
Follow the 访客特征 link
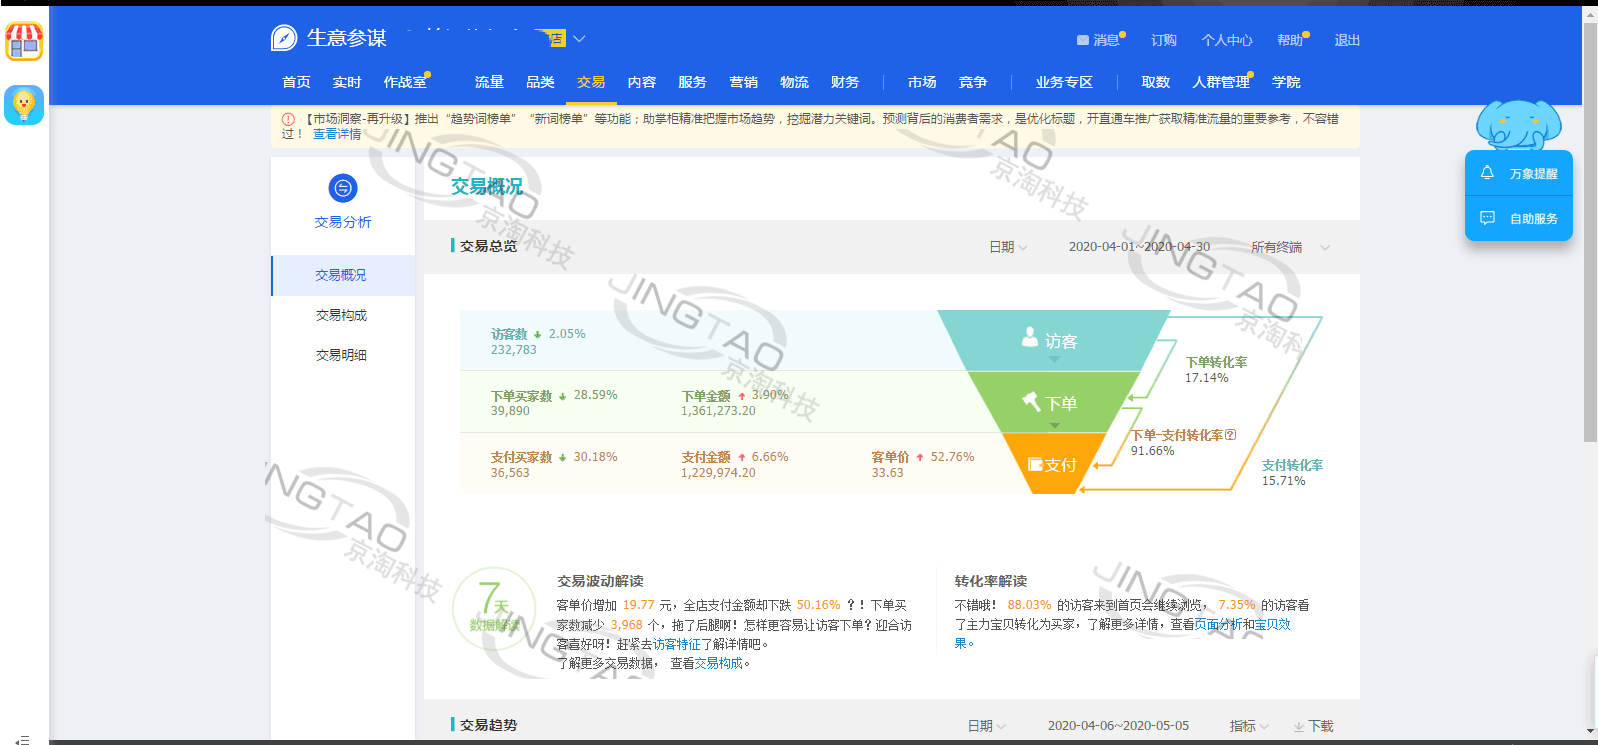coord(677,644)
